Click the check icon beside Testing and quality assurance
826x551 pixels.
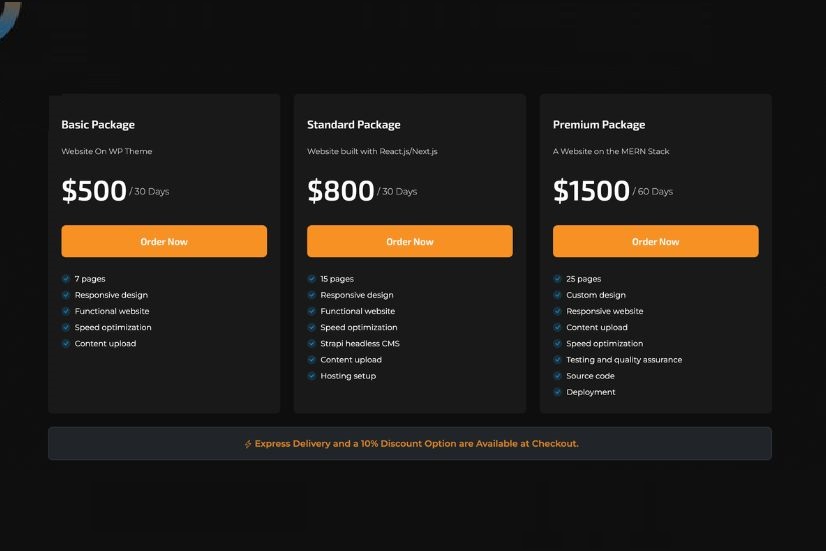(x=558, y=360)
